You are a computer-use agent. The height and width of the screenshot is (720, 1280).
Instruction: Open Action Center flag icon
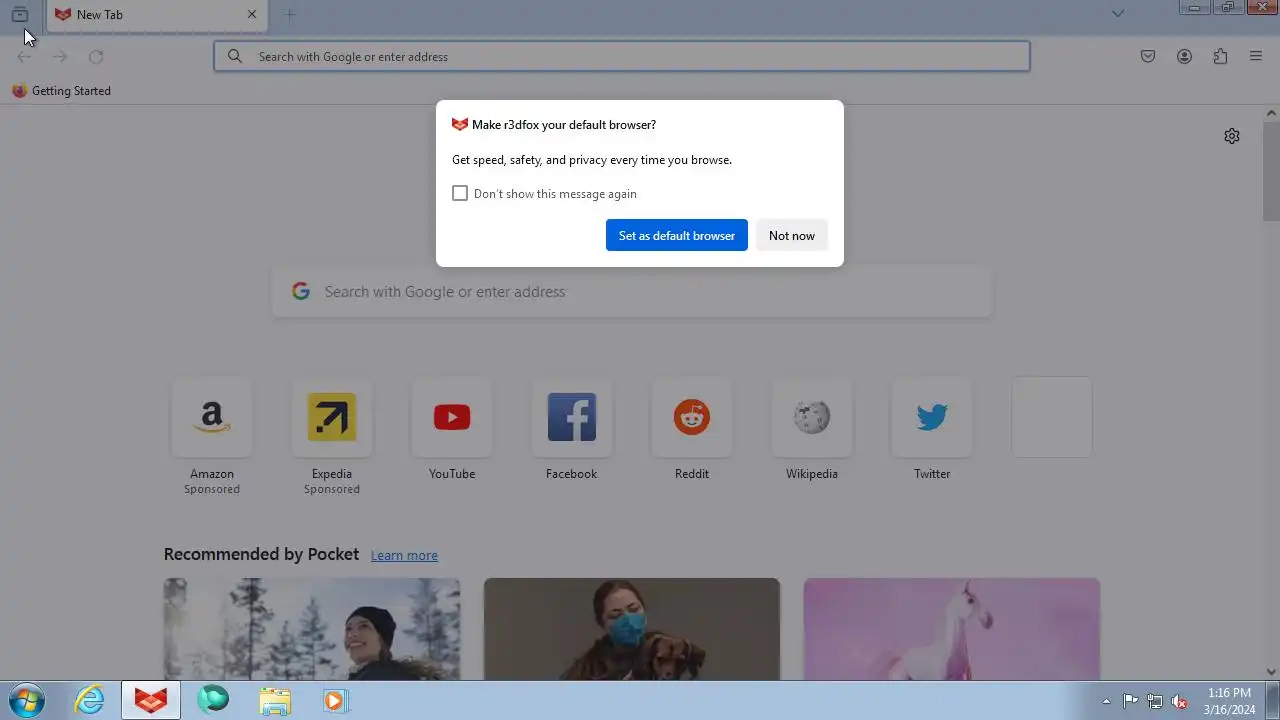(x=1130, y=701)
